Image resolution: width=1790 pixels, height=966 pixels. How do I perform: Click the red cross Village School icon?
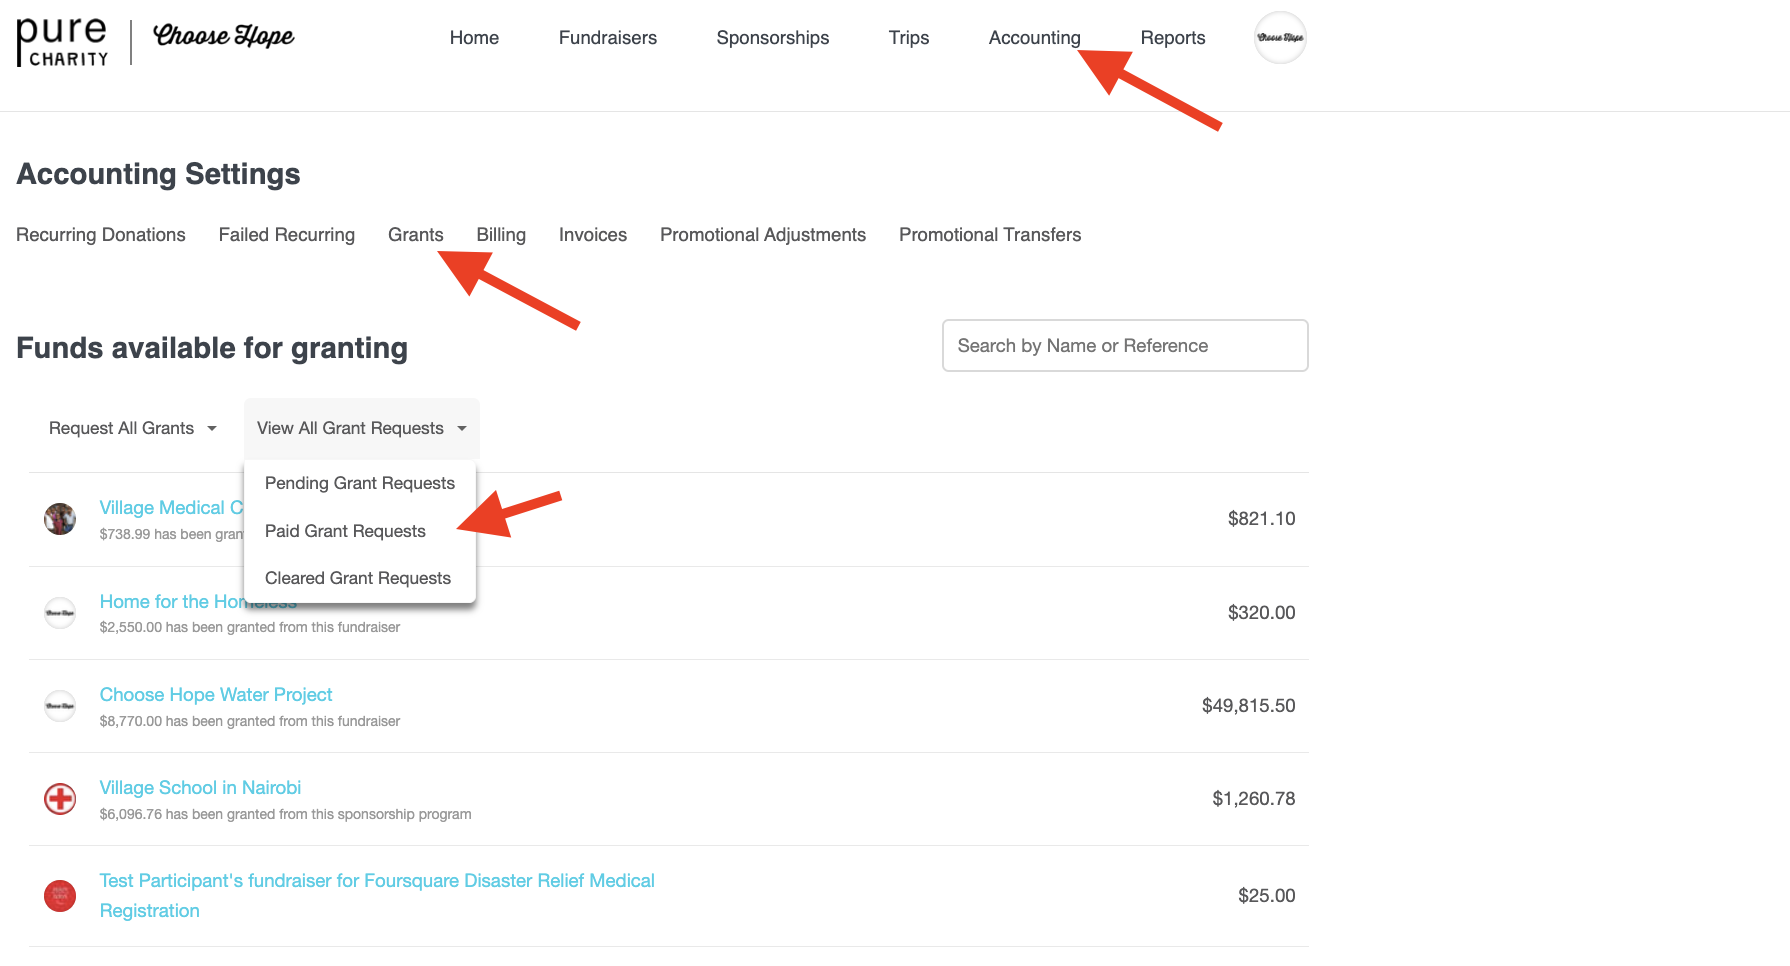[60, 799]
